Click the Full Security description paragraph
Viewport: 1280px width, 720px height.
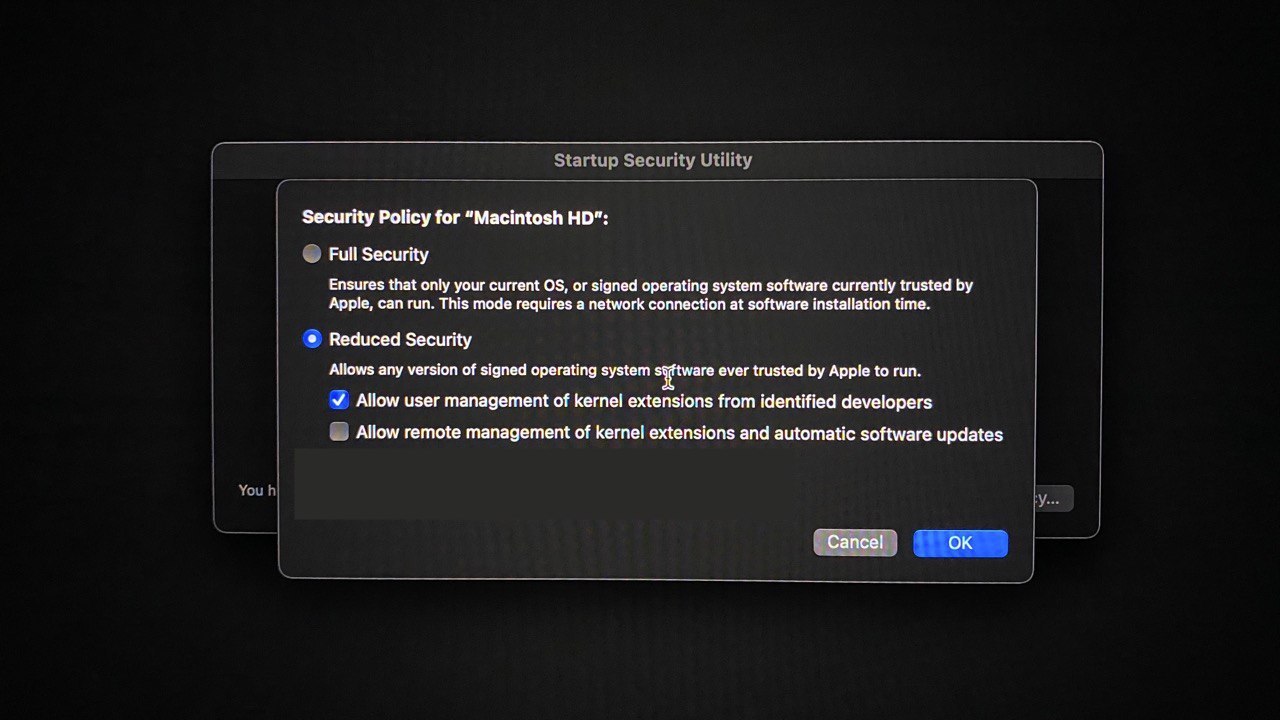[651, 294]
